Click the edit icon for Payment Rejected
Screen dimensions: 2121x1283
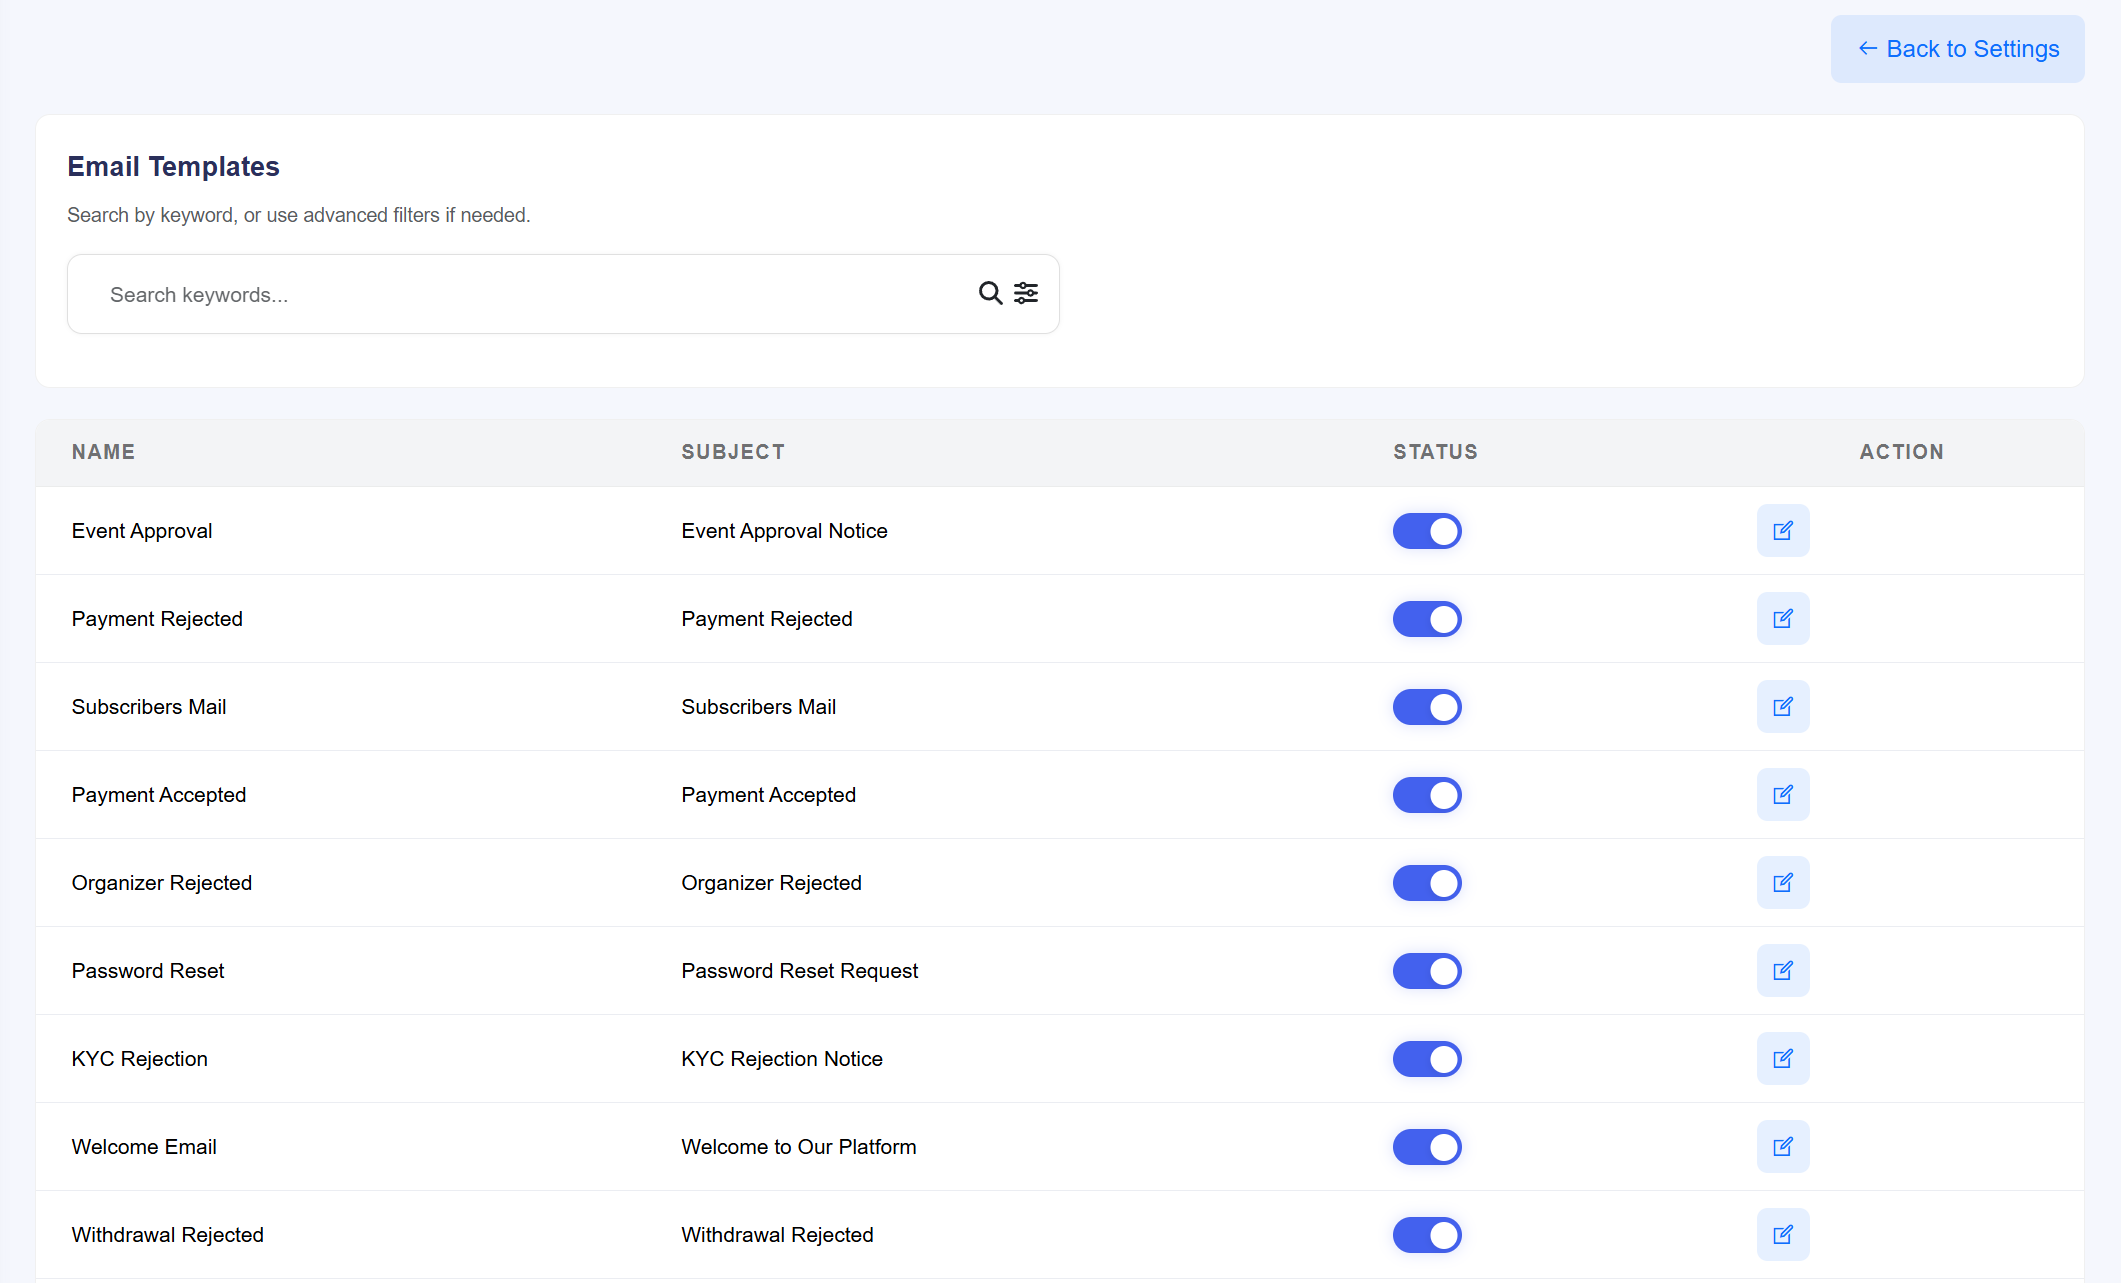coord(1783,618)
